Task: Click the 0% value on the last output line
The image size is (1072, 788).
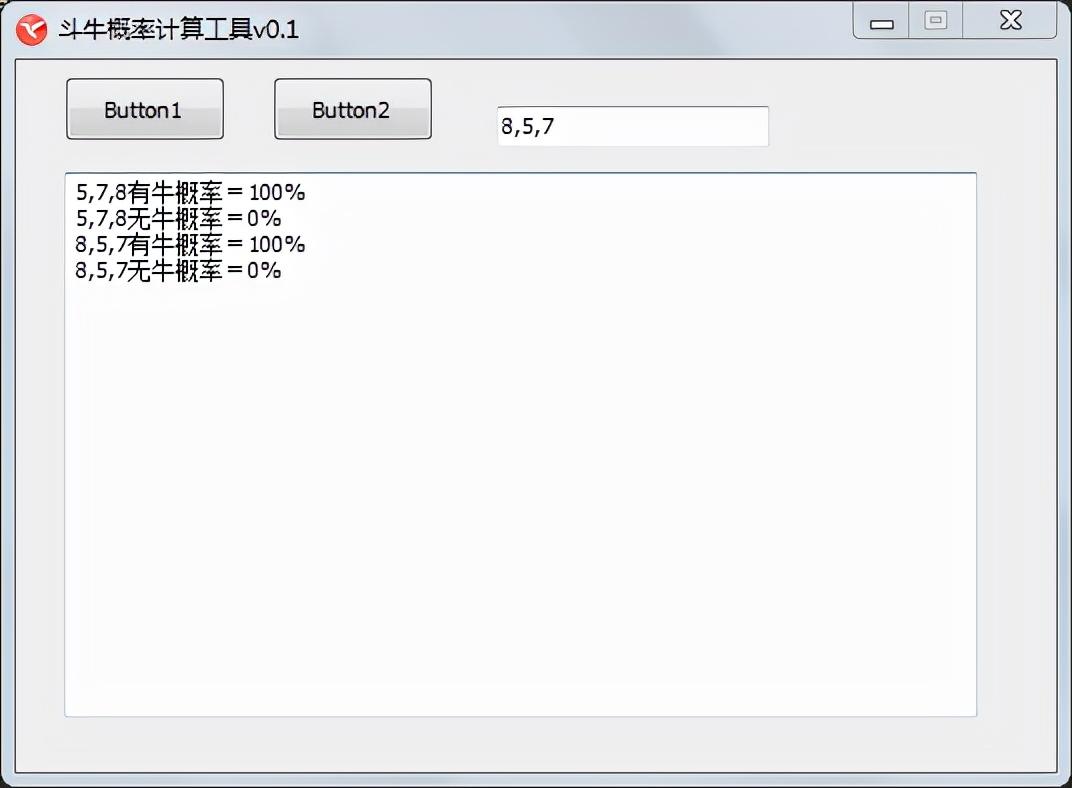Action: [265, 271]
